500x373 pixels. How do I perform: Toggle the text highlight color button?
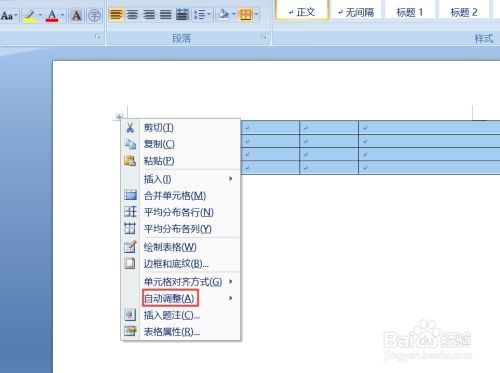tap(30, 15)
